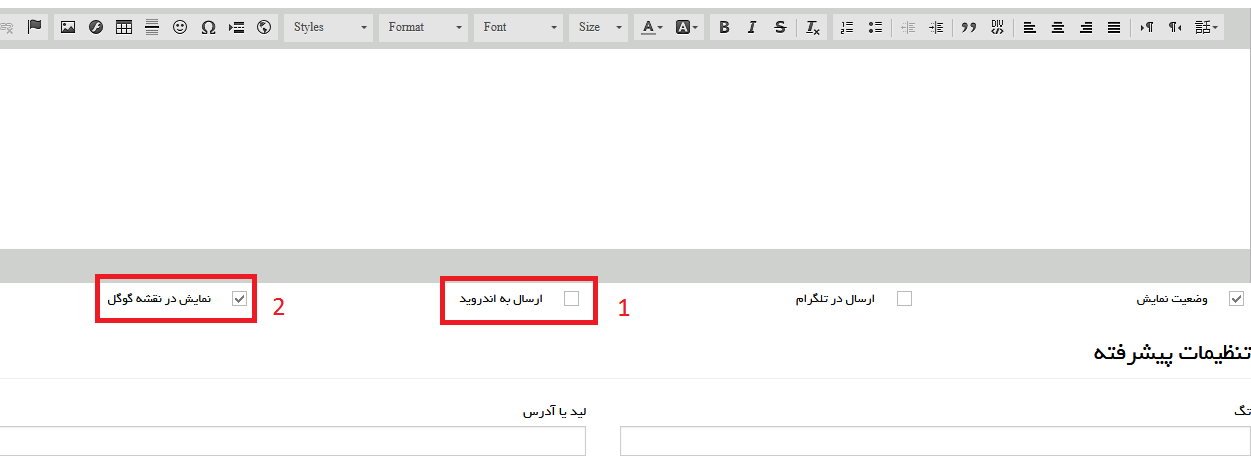The height and width of the screenshot is (463, 1251).
Task: Click the IFrame globe icon
Action: (x=264, y=27)
